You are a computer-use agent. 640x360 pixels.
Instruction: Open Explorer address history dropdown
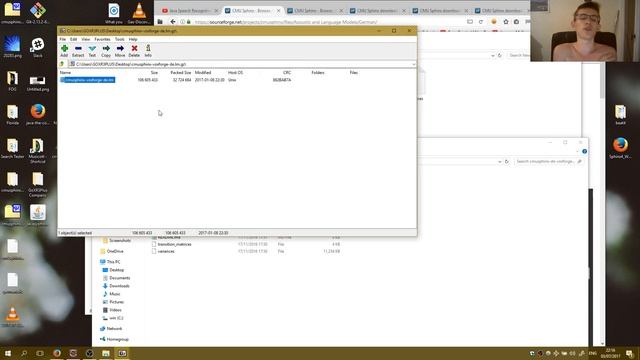pyautogui.click(x=500, y=162)
